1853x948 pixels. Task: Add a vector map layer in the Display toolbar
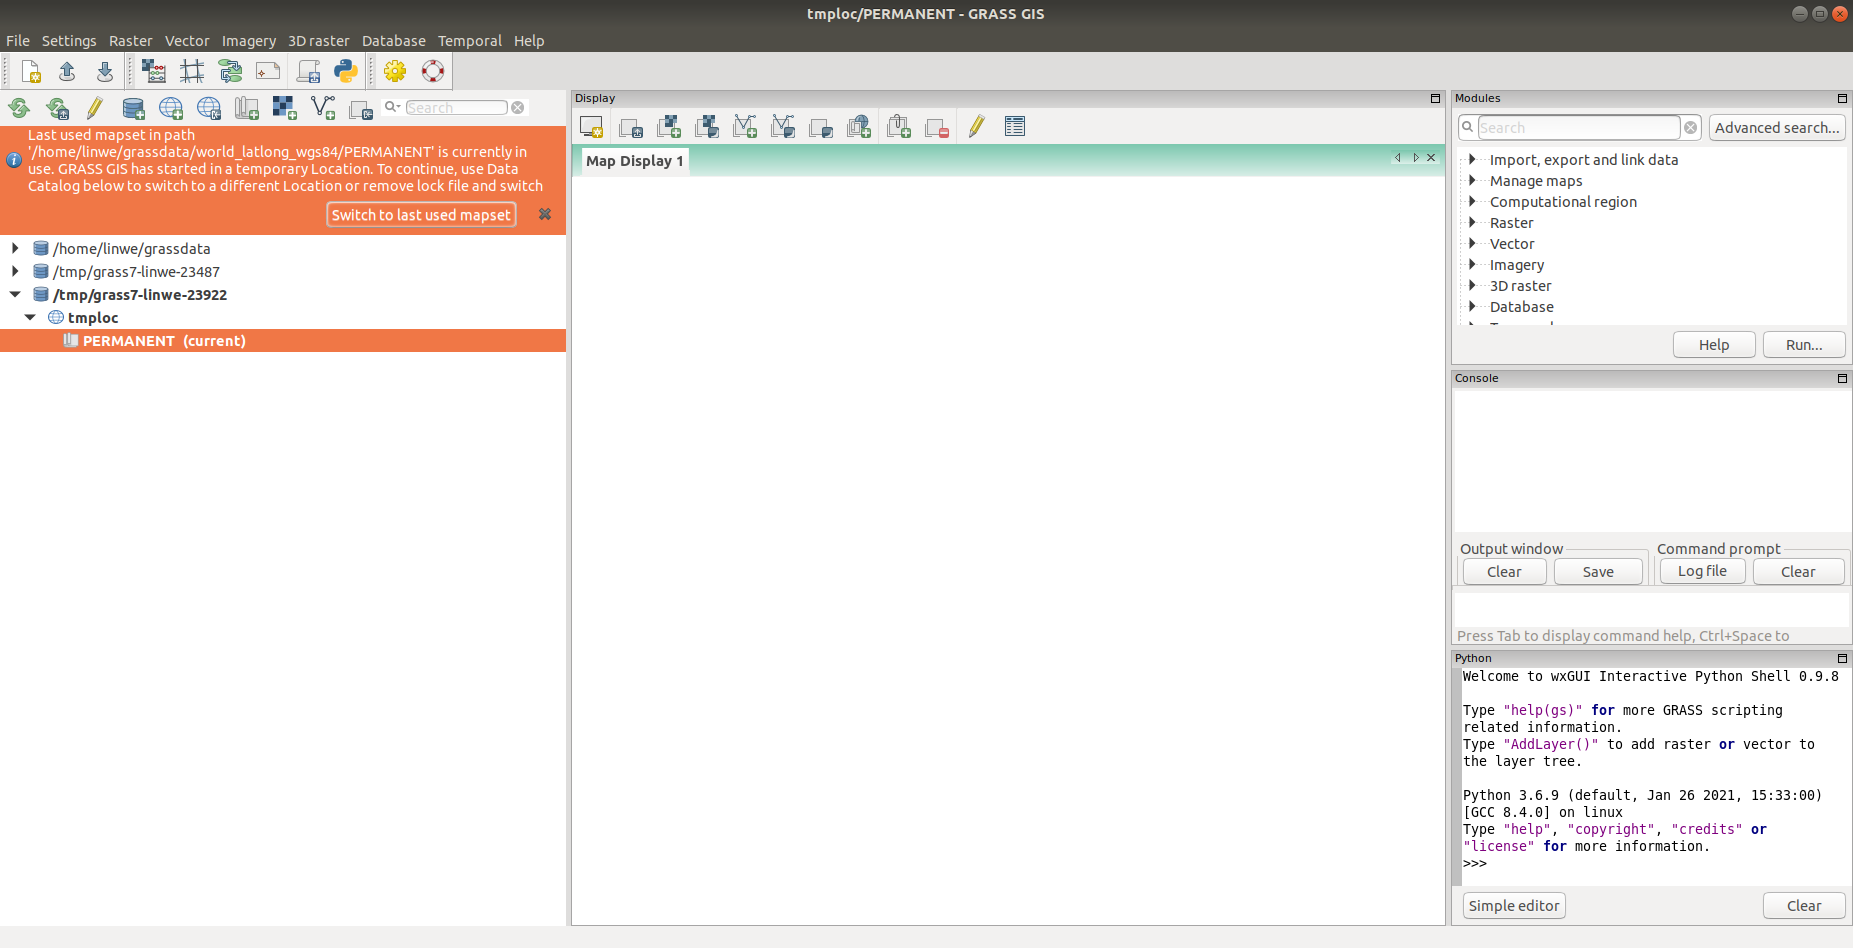745,127
